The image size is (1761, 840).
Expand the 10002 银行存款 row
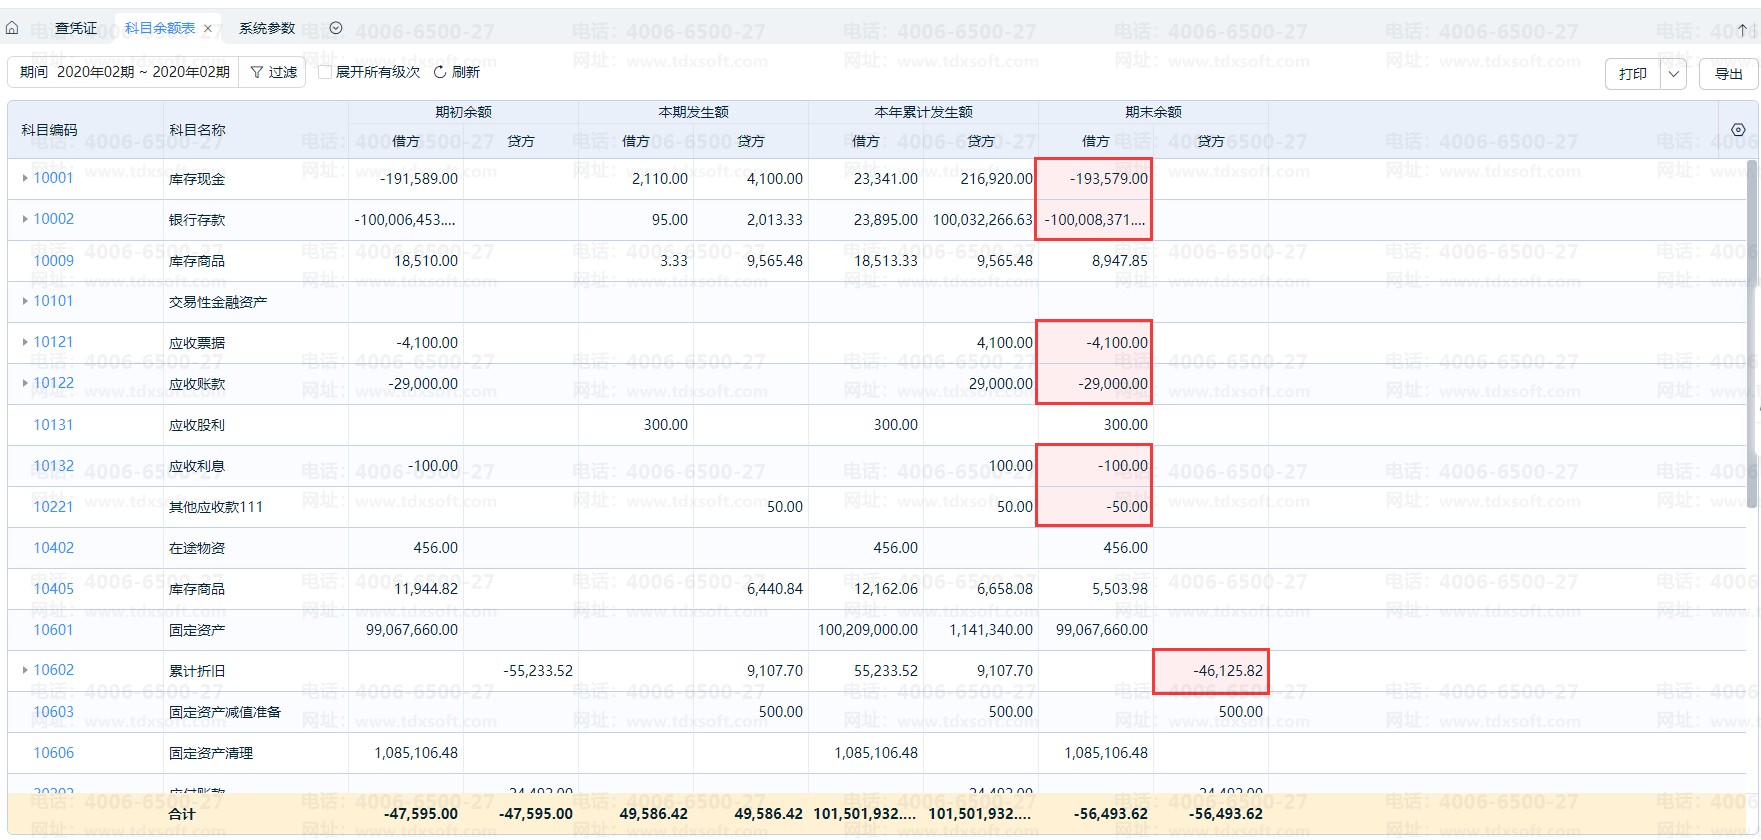point(25,219)
